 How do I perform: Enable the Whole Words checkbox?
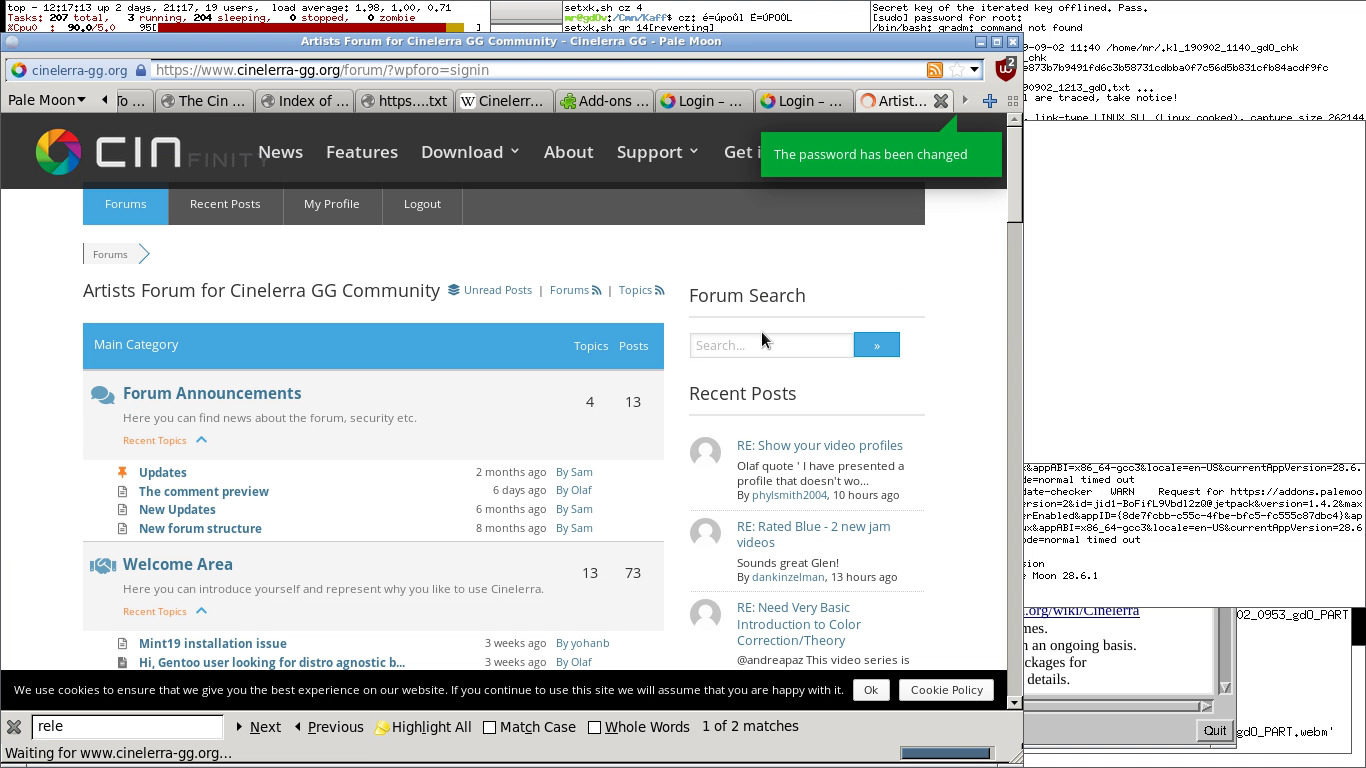pyautogui.click(x=594, y=727)
